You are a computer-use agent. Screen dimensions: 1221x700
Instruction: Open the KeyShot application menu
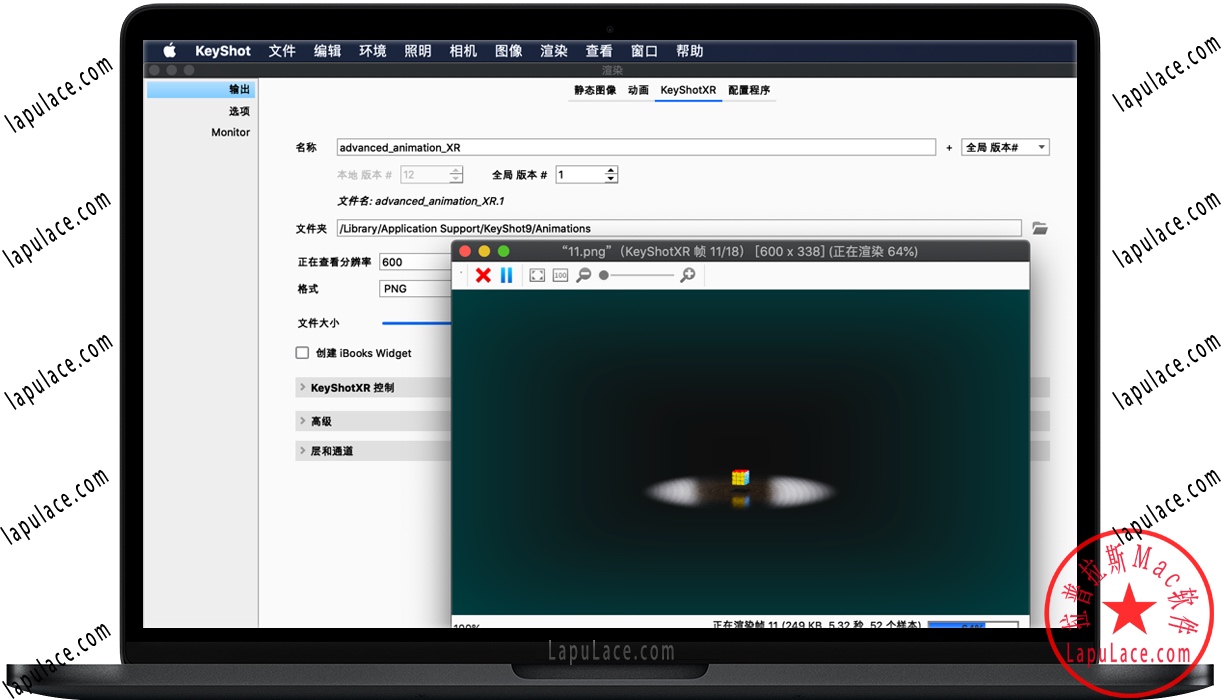[x=223, y=51]
